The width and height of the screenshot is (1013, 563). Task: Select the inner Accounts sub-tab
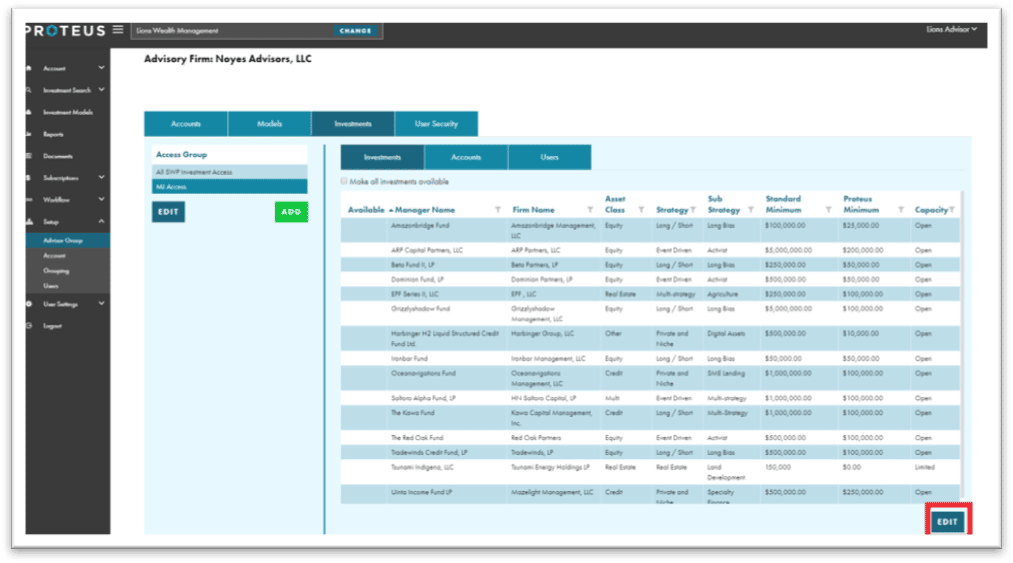(x=466, y=157)
